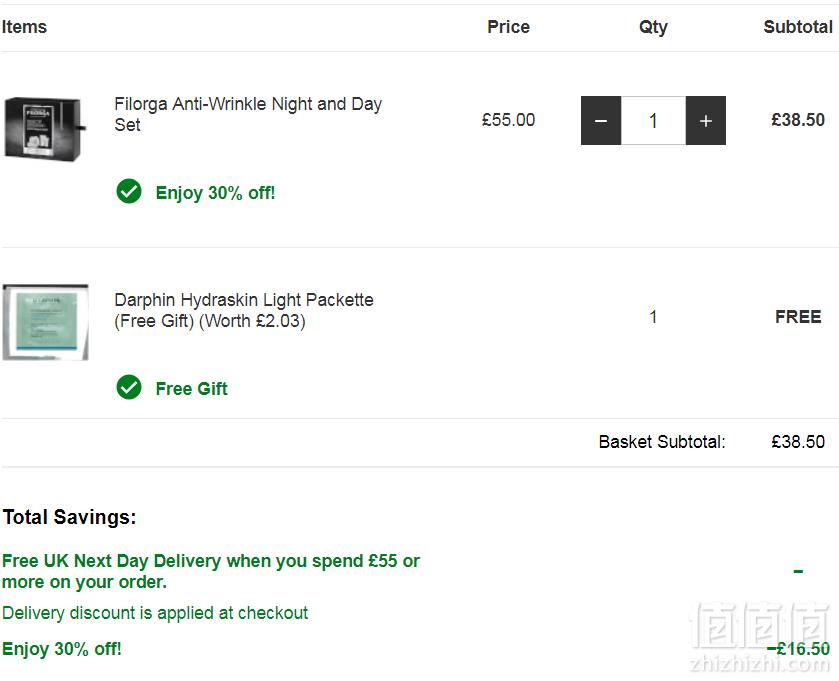This screenshot has height=681, width=839.
Task: Click the Qty column header
Action: [653, 27]
